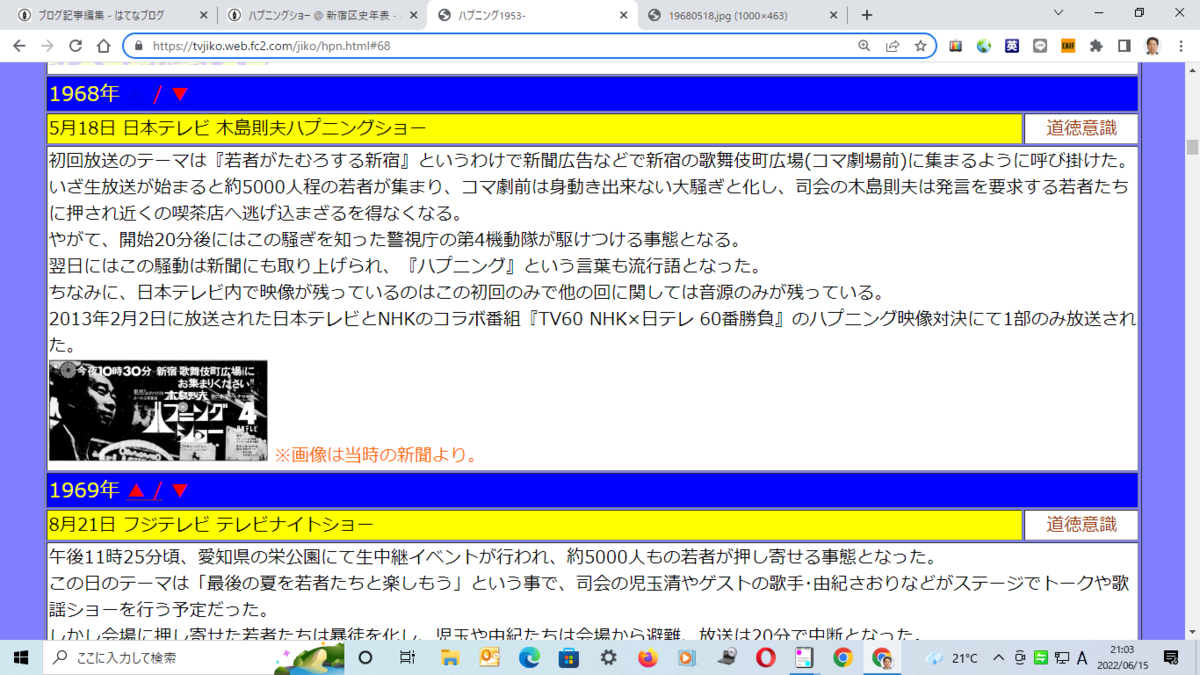Screen dimensions: 1200x675
Task: Launch Microsoft Edge from the taskbar
Action: pos(529,657)
